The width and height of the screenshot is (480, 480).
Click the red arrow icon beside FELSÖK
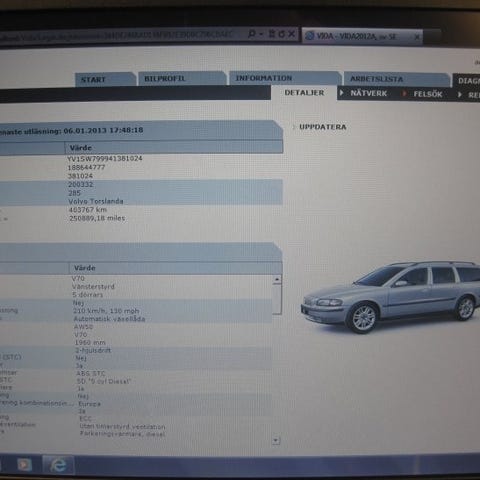[404, 94]
